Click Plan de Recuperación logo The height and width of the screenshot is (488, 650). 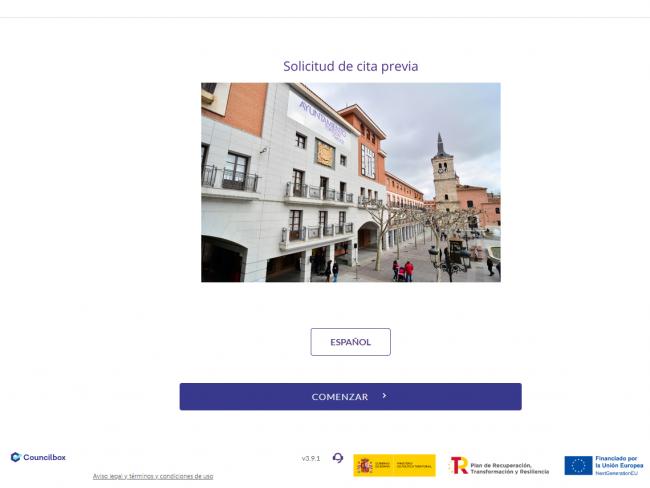point(499,466)
